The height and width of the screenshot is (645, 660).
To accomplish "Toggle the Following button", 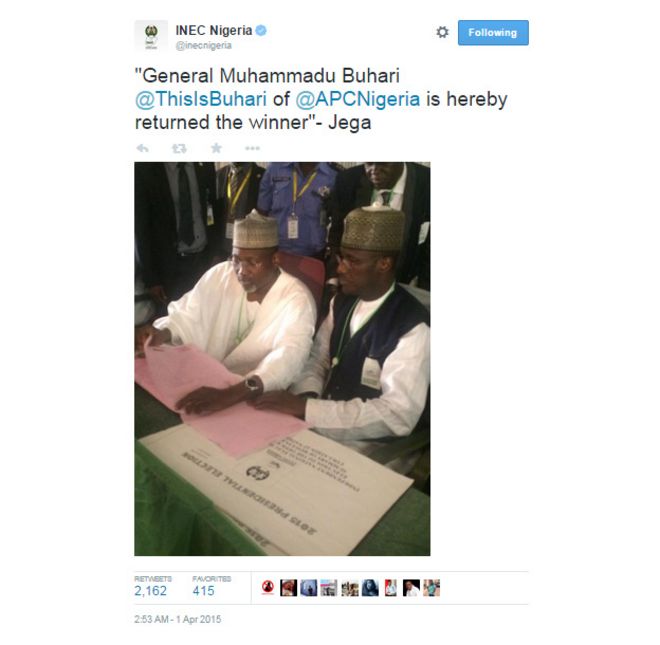I will click(493, 32).
